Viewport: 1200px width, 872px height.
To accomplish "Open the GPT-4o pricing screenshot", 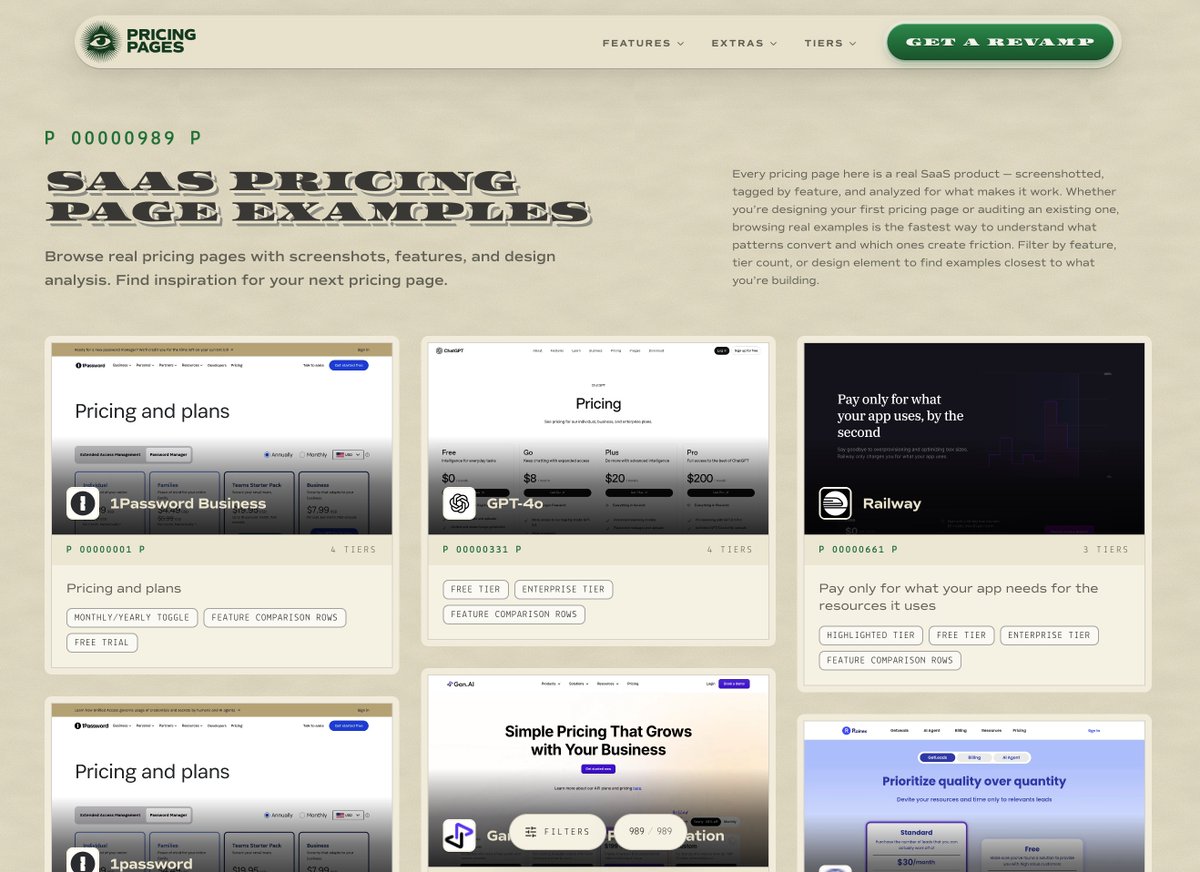I will click(x=598, y=439).
